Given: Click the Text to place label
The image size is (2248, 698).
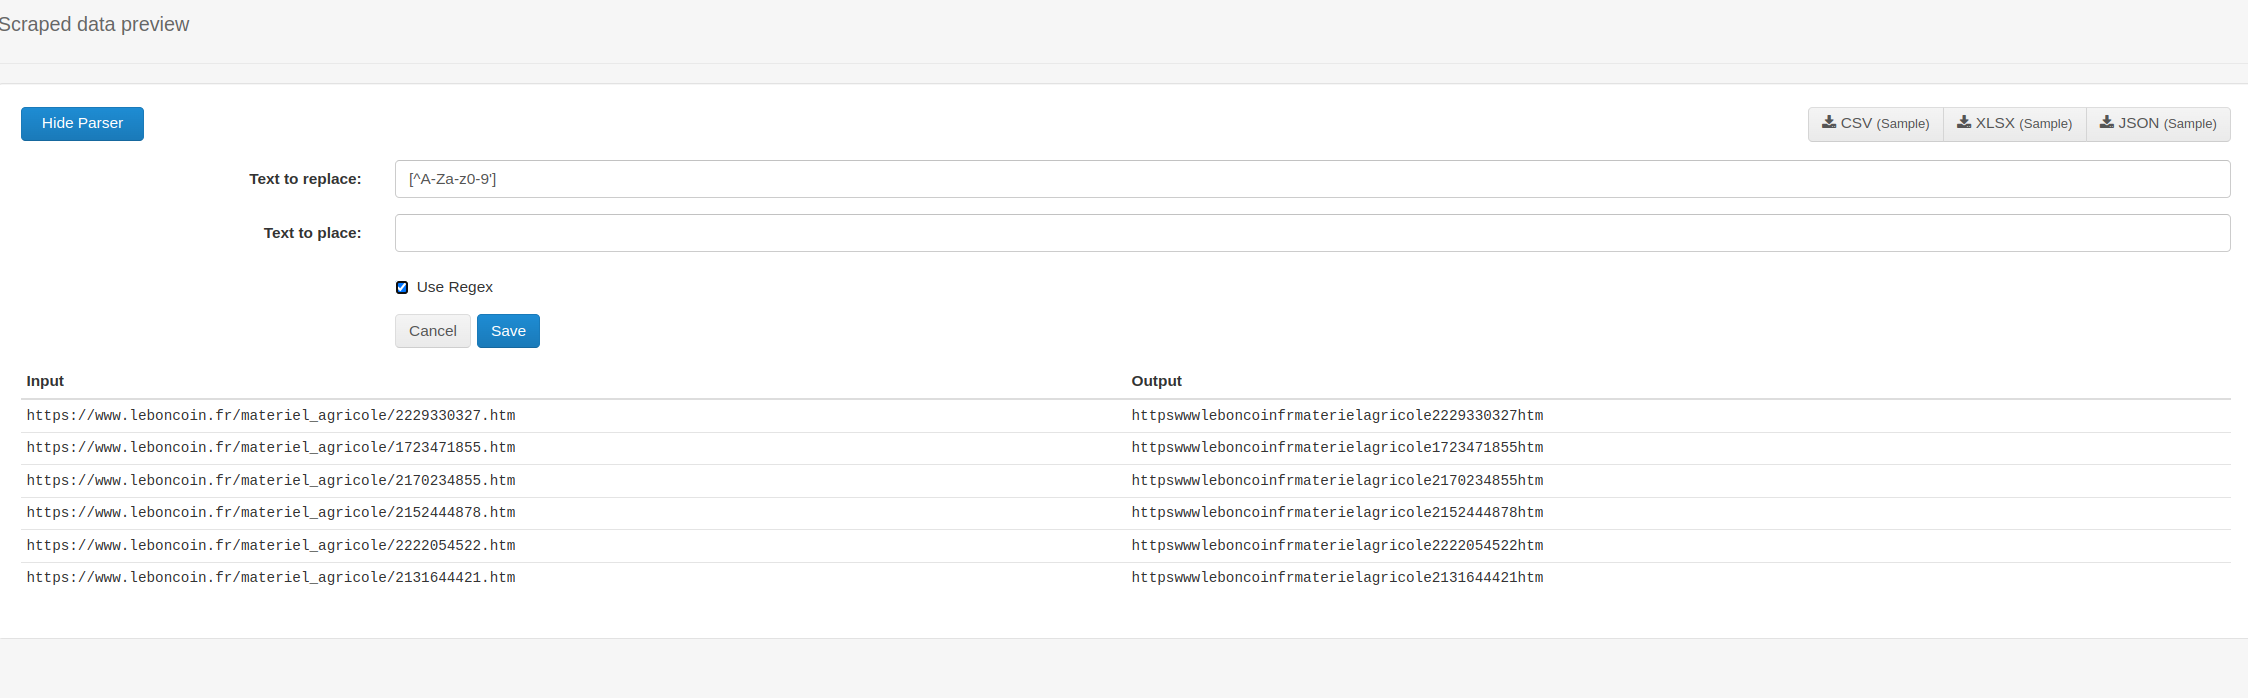Looking at the screenshot, I should click(x=312, y=233).
